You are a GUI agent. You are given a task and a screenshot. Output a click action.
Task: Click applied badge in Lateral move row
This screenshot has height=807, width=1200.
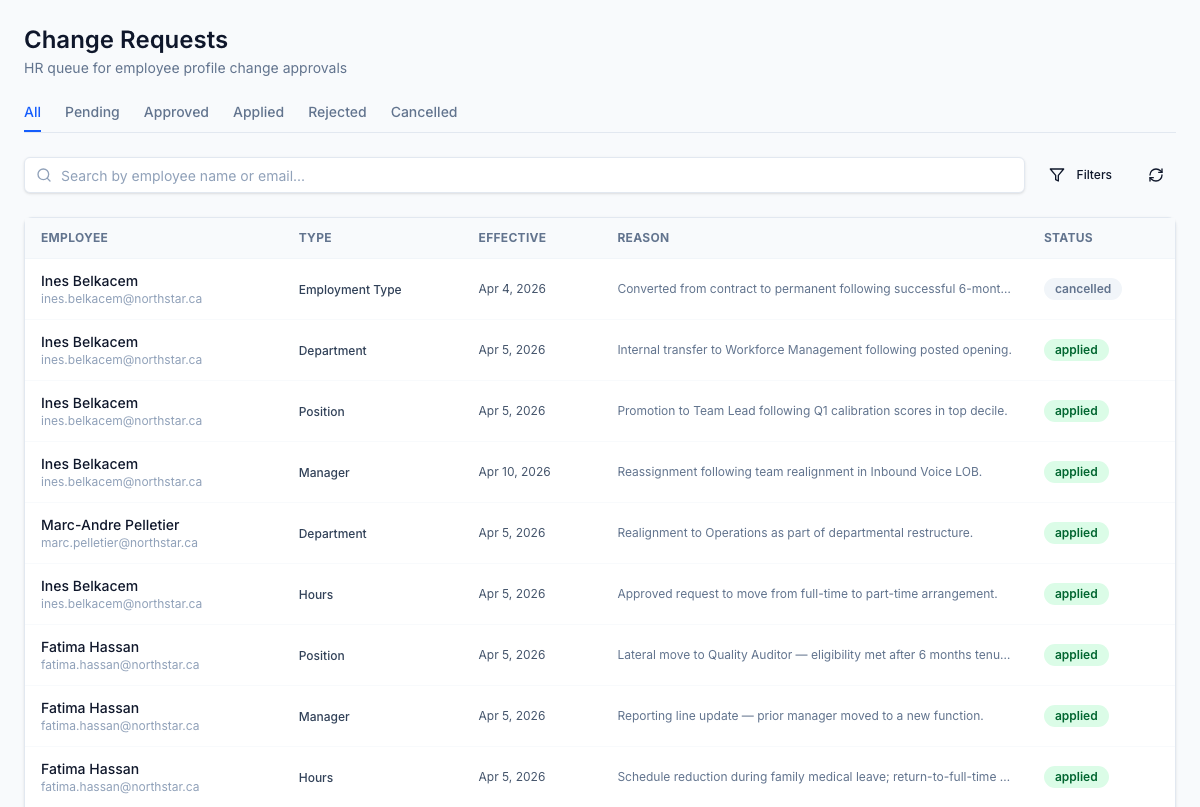[x=1076, y=655]
